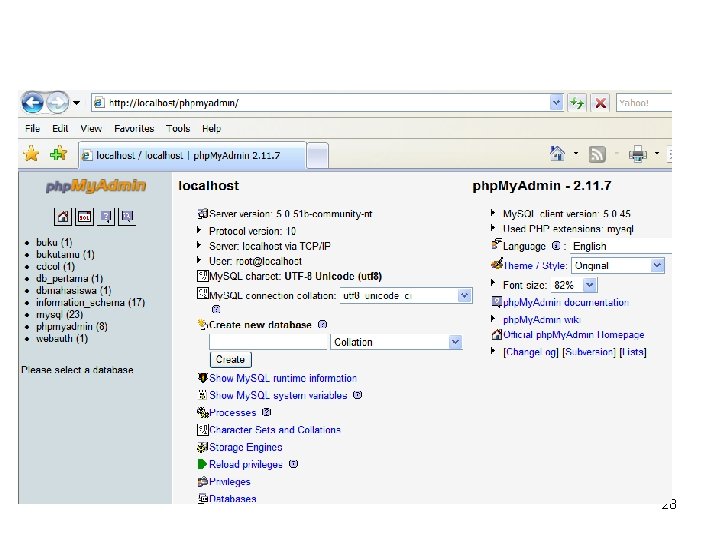Viewport: 720px width, 540px height.
Task: Open Official phpMyAdmin Homepage link
Action: point(574,335)
